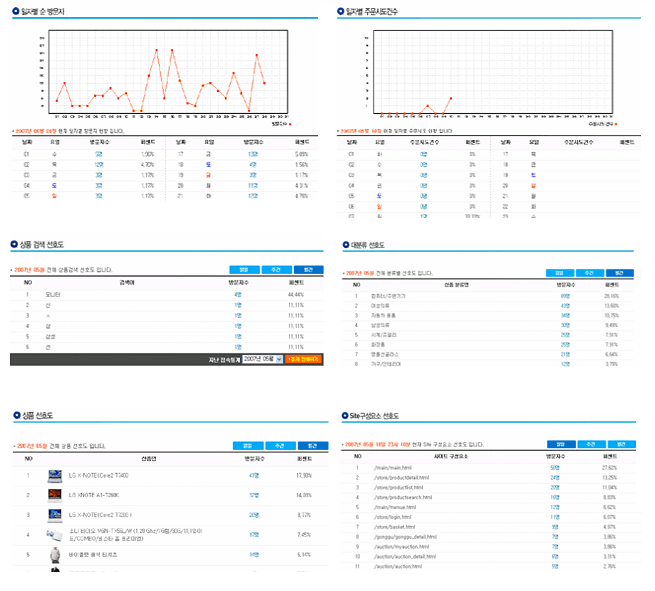Select 월간 tab in 상품 선호도 section
This screenshot has width=655, height=591.
coord(311,446)
